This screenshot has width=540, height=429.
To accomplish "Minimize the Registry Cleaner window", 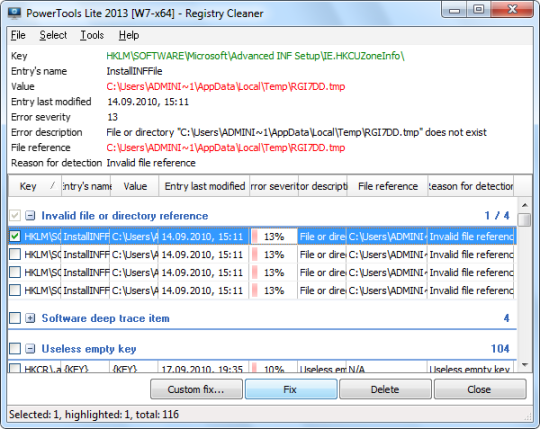I will pyautogui.click(x=455, y=10).
